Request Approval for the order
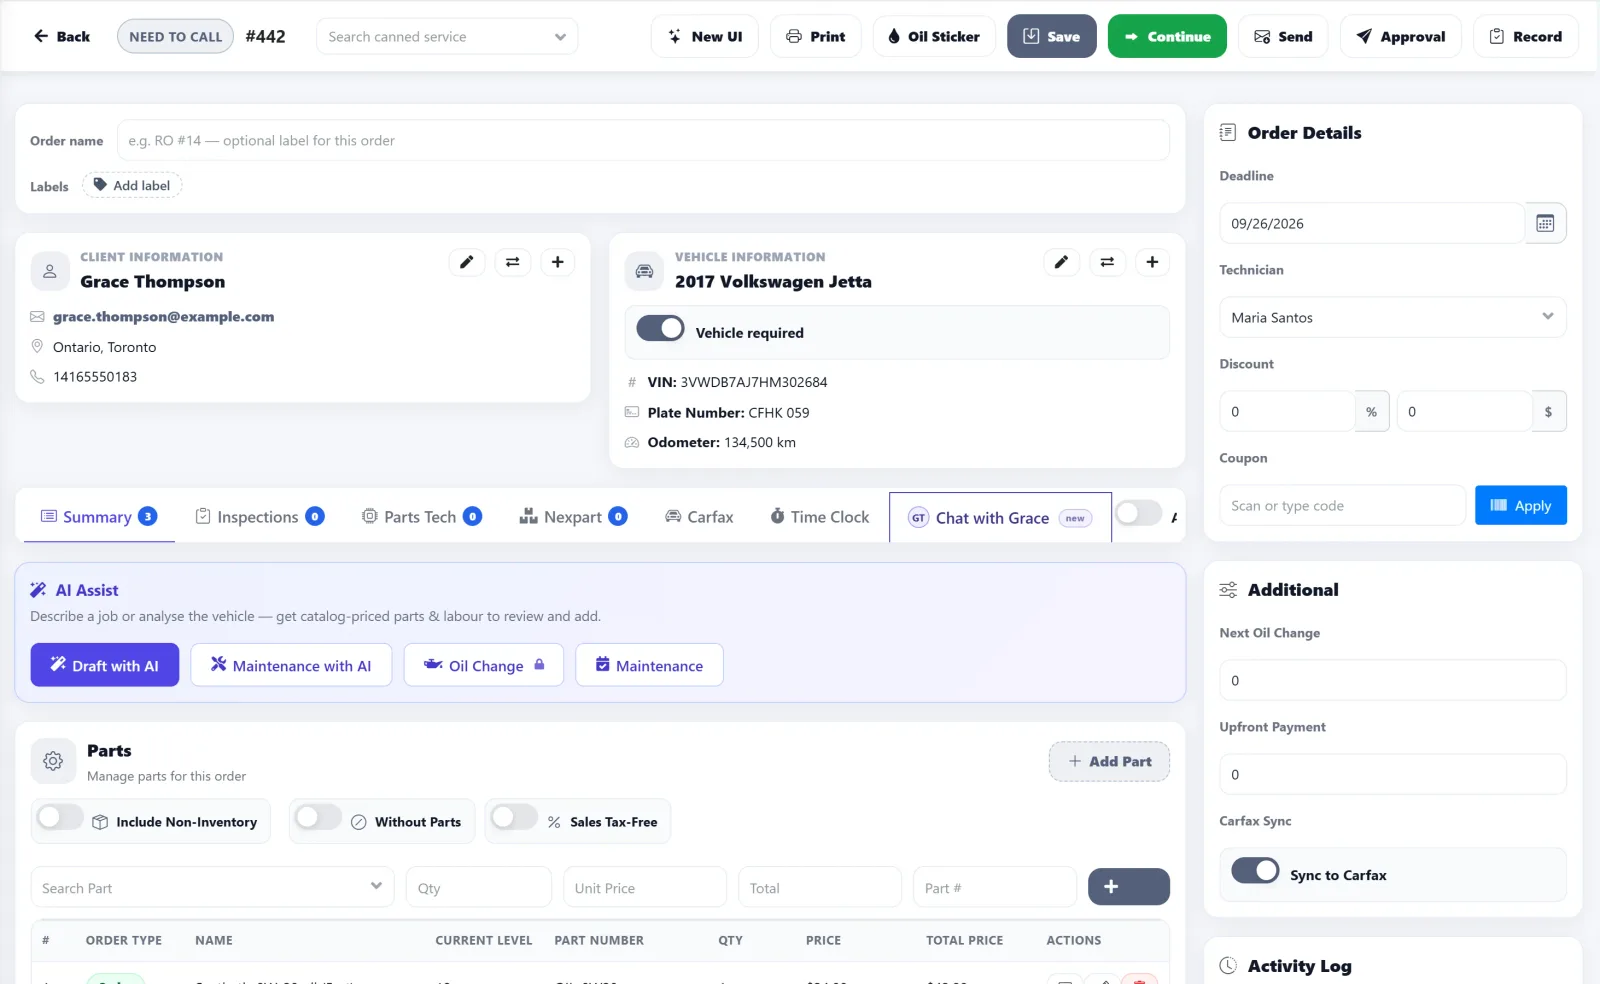1600x984 pixels. [1400, 36]
